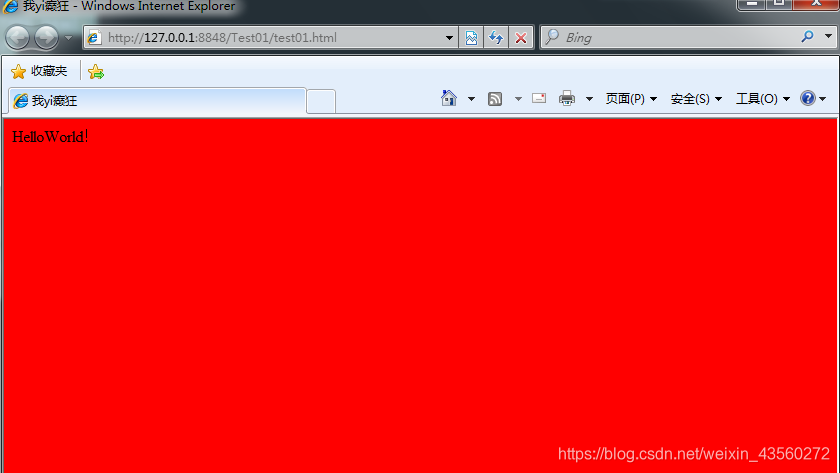This screenshot has height=473, width=840.
Task: Expand the Home button dropdown arrow
Action: (x=471, y=99)
